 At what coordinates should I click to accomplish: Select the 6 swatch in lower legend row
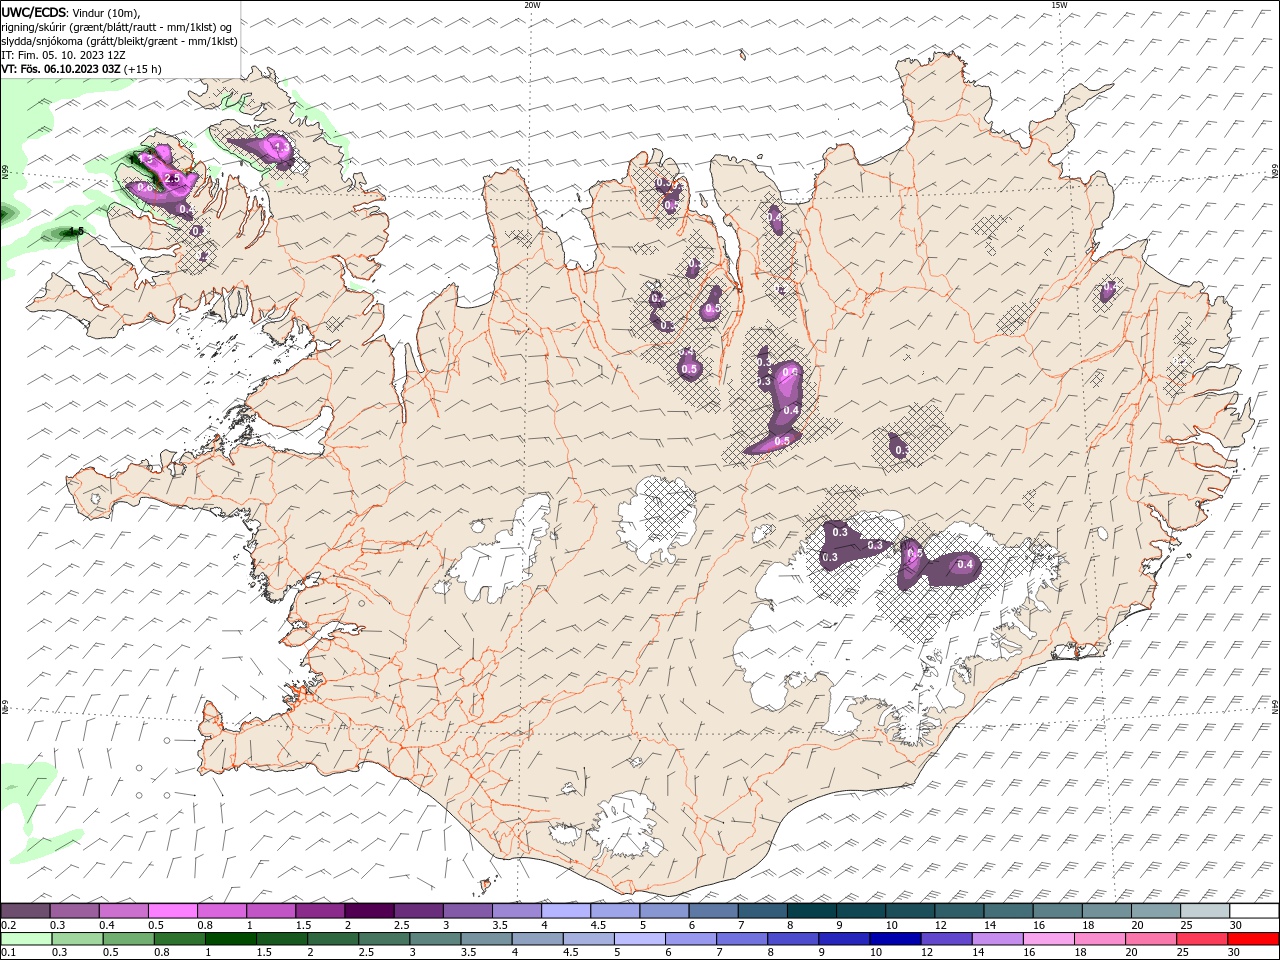pos(689,939)
